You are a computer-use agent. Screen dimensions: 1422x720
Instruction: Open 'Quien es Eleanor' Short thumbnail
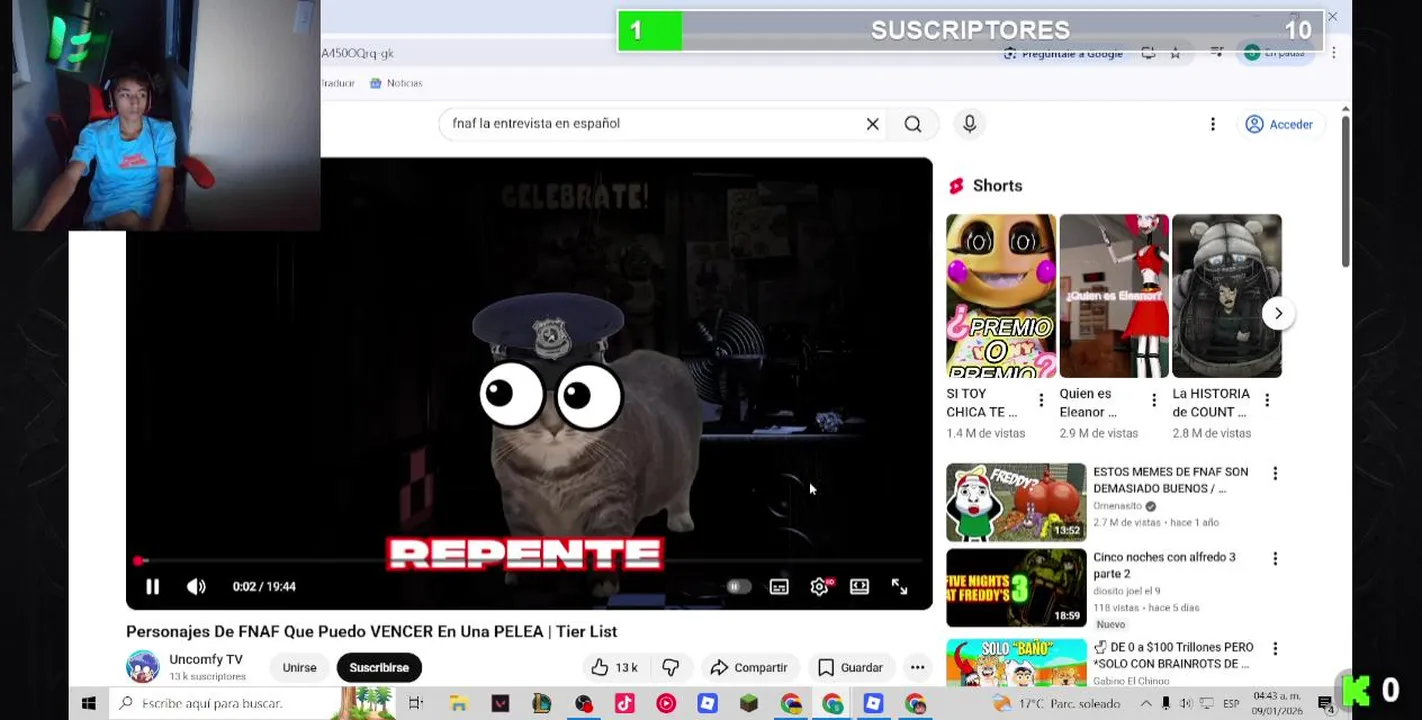[1114, 296]
